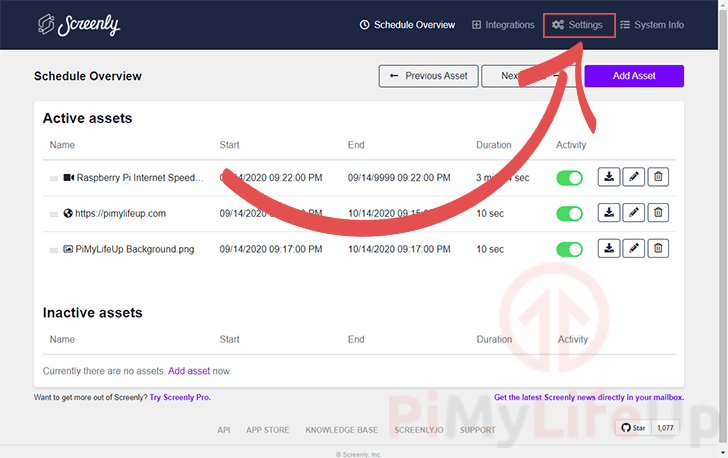The width and height of the screenshot is (728, 458).
Task: Download the Raspberry Pi Internet Speed asset
Action: pyautogui.click(x=609, y=177)
